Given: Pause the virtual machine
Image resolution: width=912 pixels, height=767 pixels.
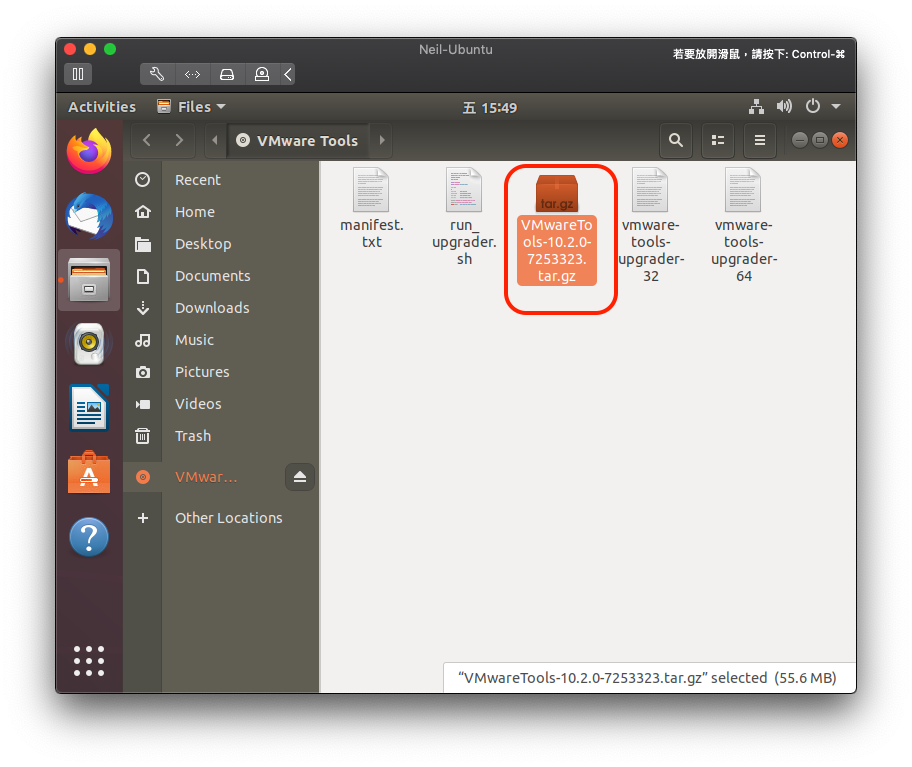Looking at the screenshot, I should coord(78,74).
